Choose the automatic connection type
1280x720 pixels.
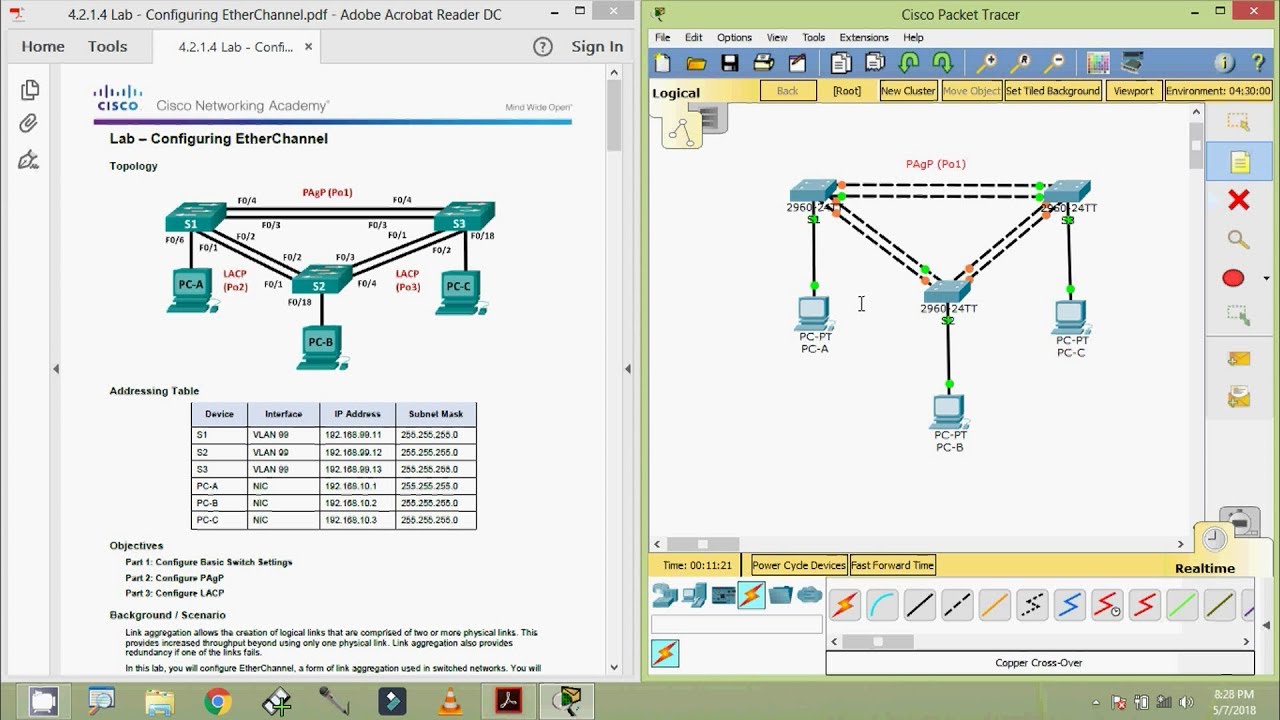point(845,605)
